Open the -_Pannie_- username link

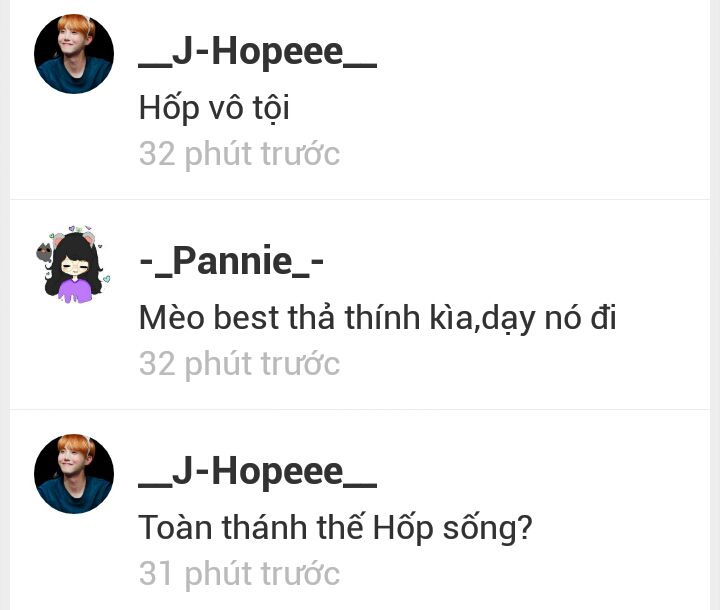(231, 261)
